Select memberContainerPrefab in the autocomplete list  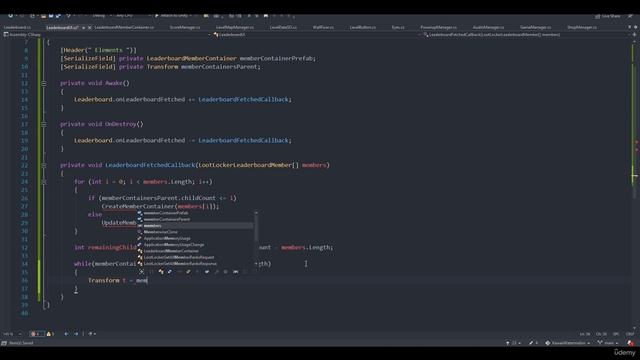click(x=195, y=213)
